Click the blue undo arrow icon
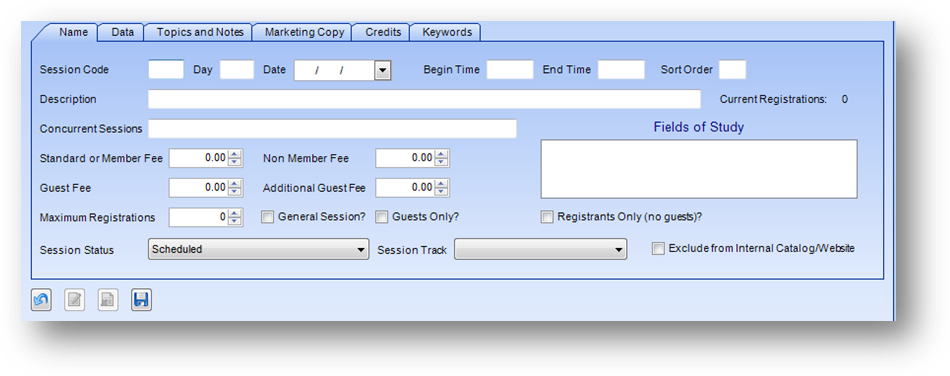Image resolution: width=950 pixels, height=376 pixels. (x=41, y=300)
